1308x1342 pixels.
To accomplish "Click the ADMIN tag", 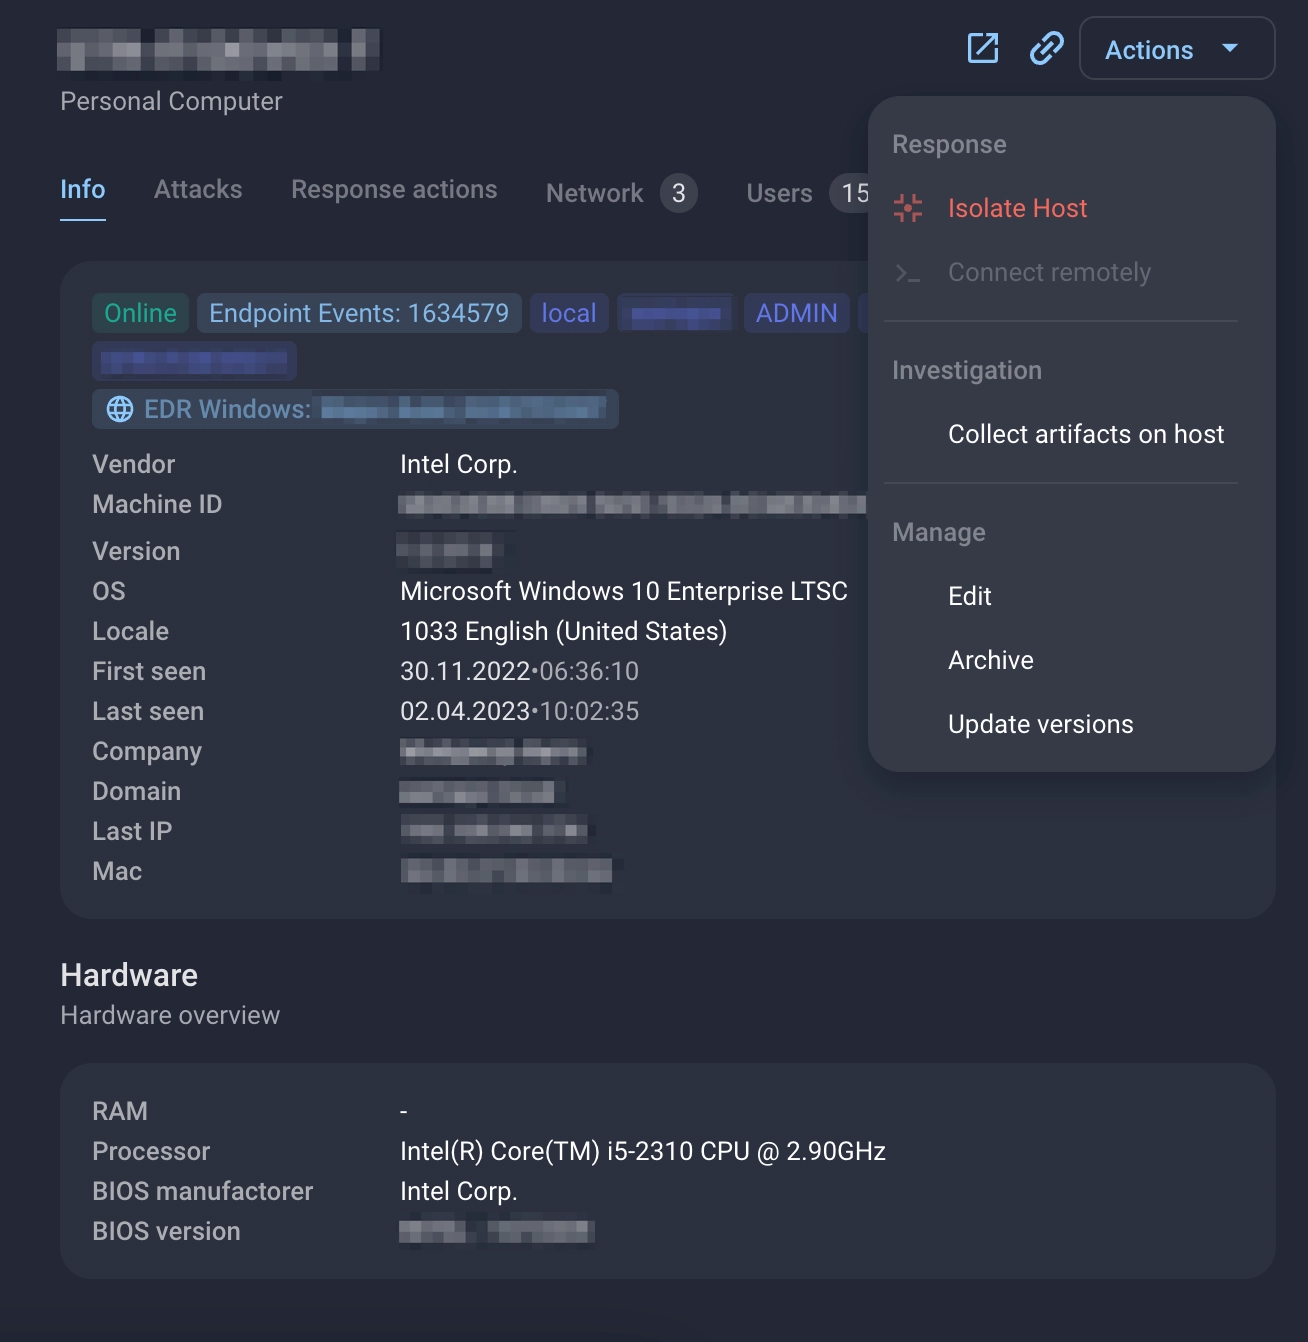I will coord(797,313).
